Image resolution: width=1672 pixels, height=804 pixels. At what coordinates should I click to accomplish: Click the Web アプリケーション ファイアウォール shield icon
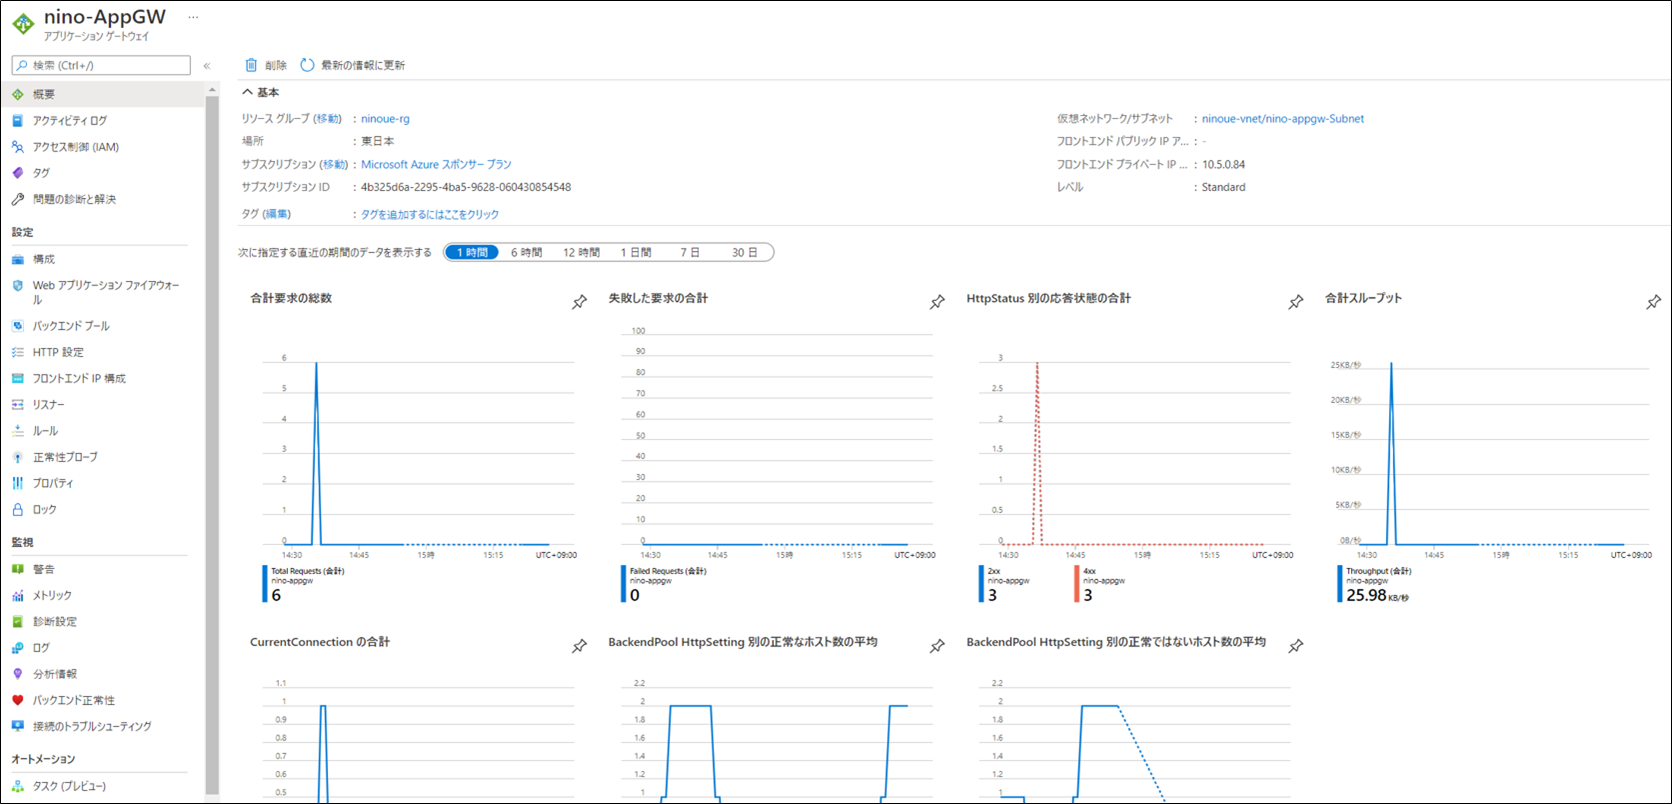pyautogui.click(x=18, y=286)
